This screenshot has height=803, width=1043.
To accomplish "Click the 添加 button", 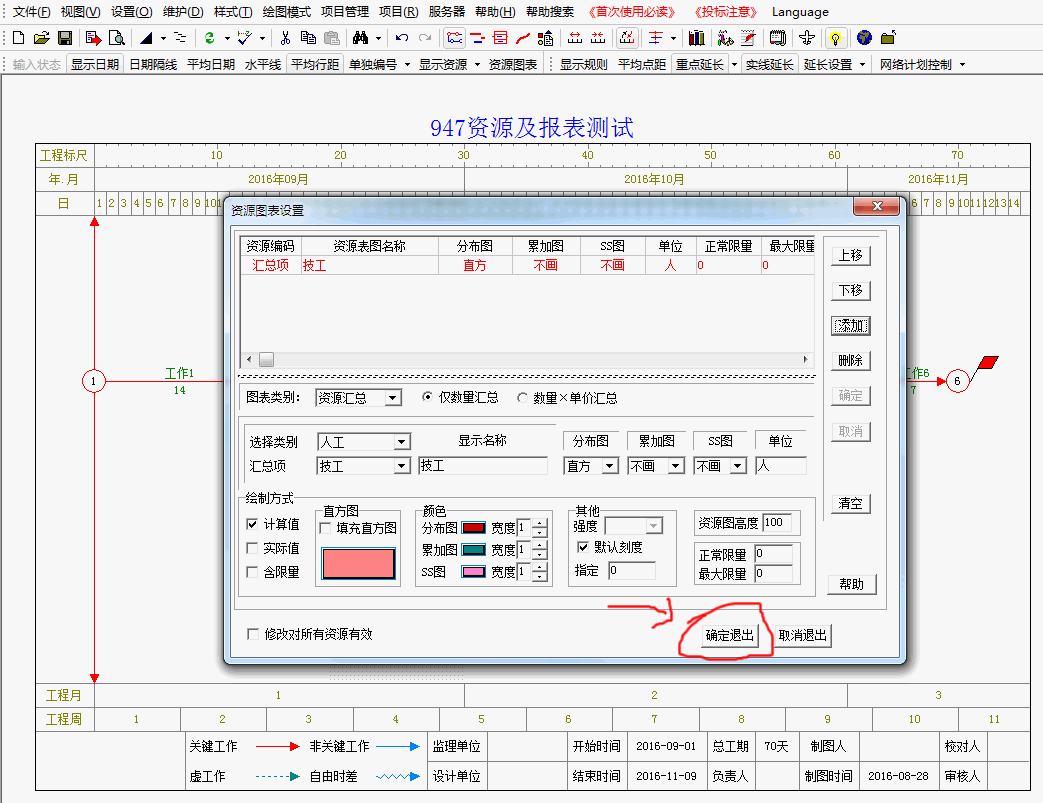I will coord(850,326).
